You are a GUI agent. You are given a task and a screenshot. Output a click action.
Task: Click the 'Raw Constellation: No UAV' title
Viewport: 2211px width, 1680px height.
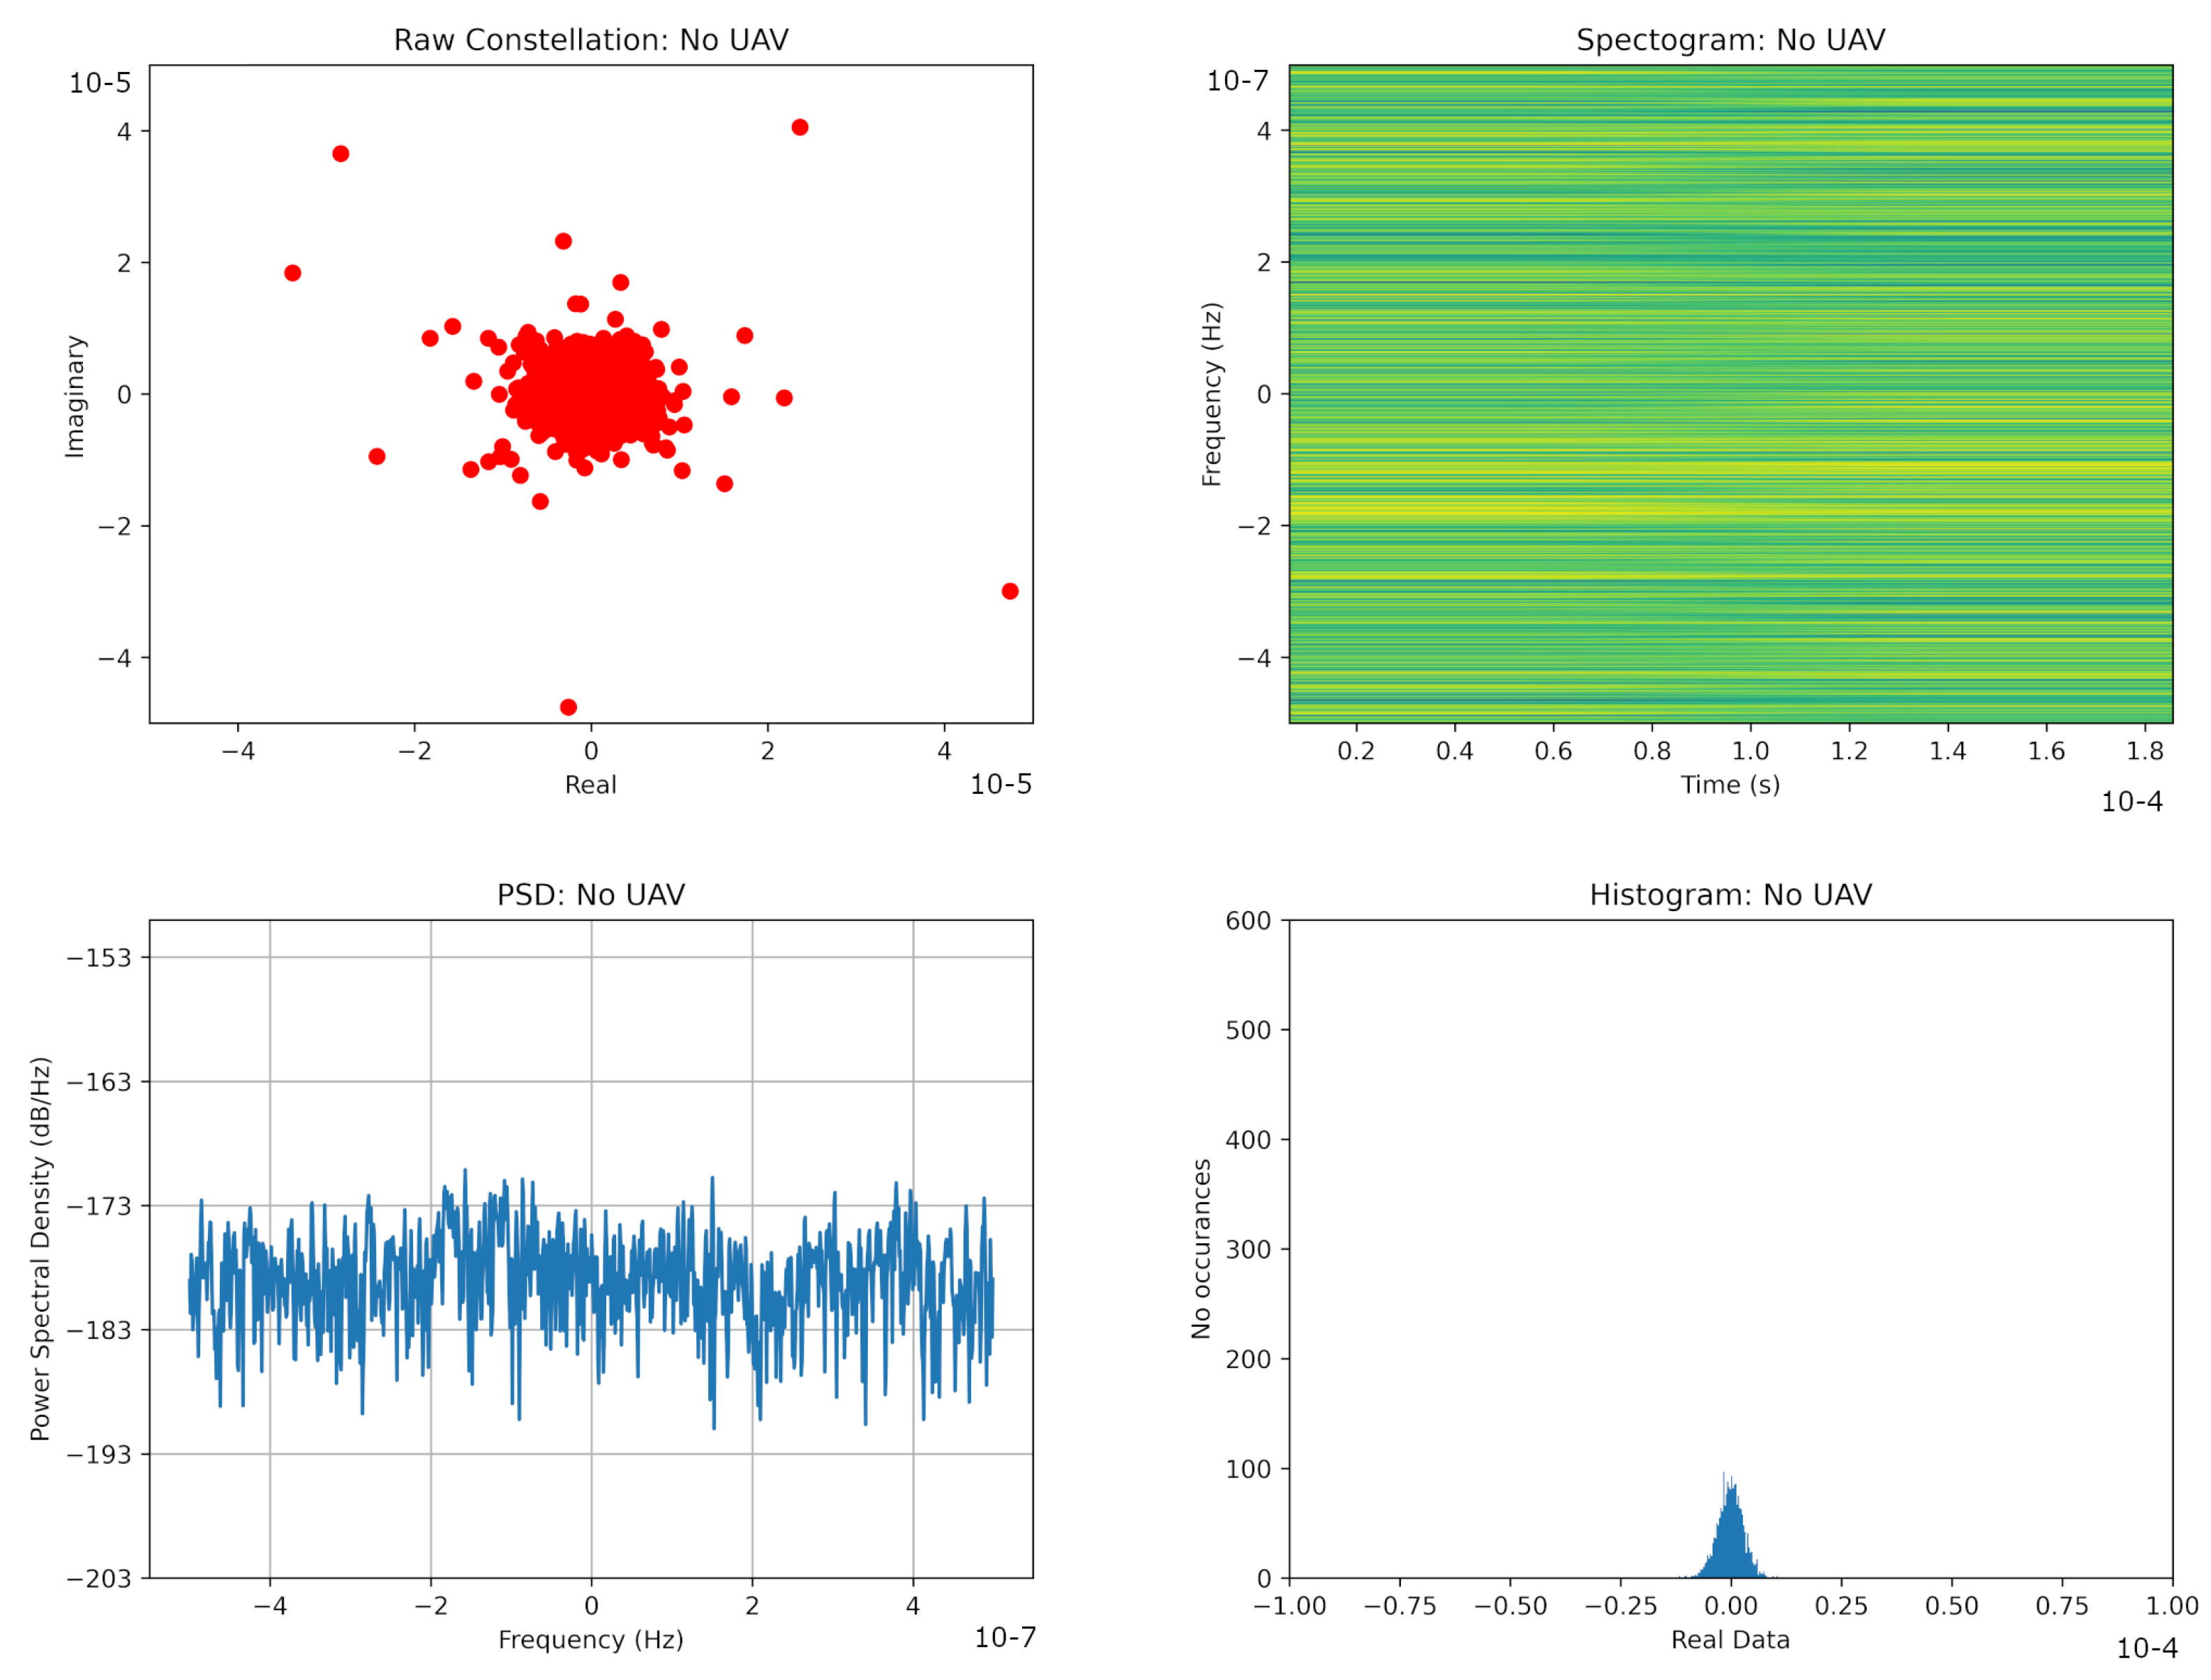(x=591, y=40)
